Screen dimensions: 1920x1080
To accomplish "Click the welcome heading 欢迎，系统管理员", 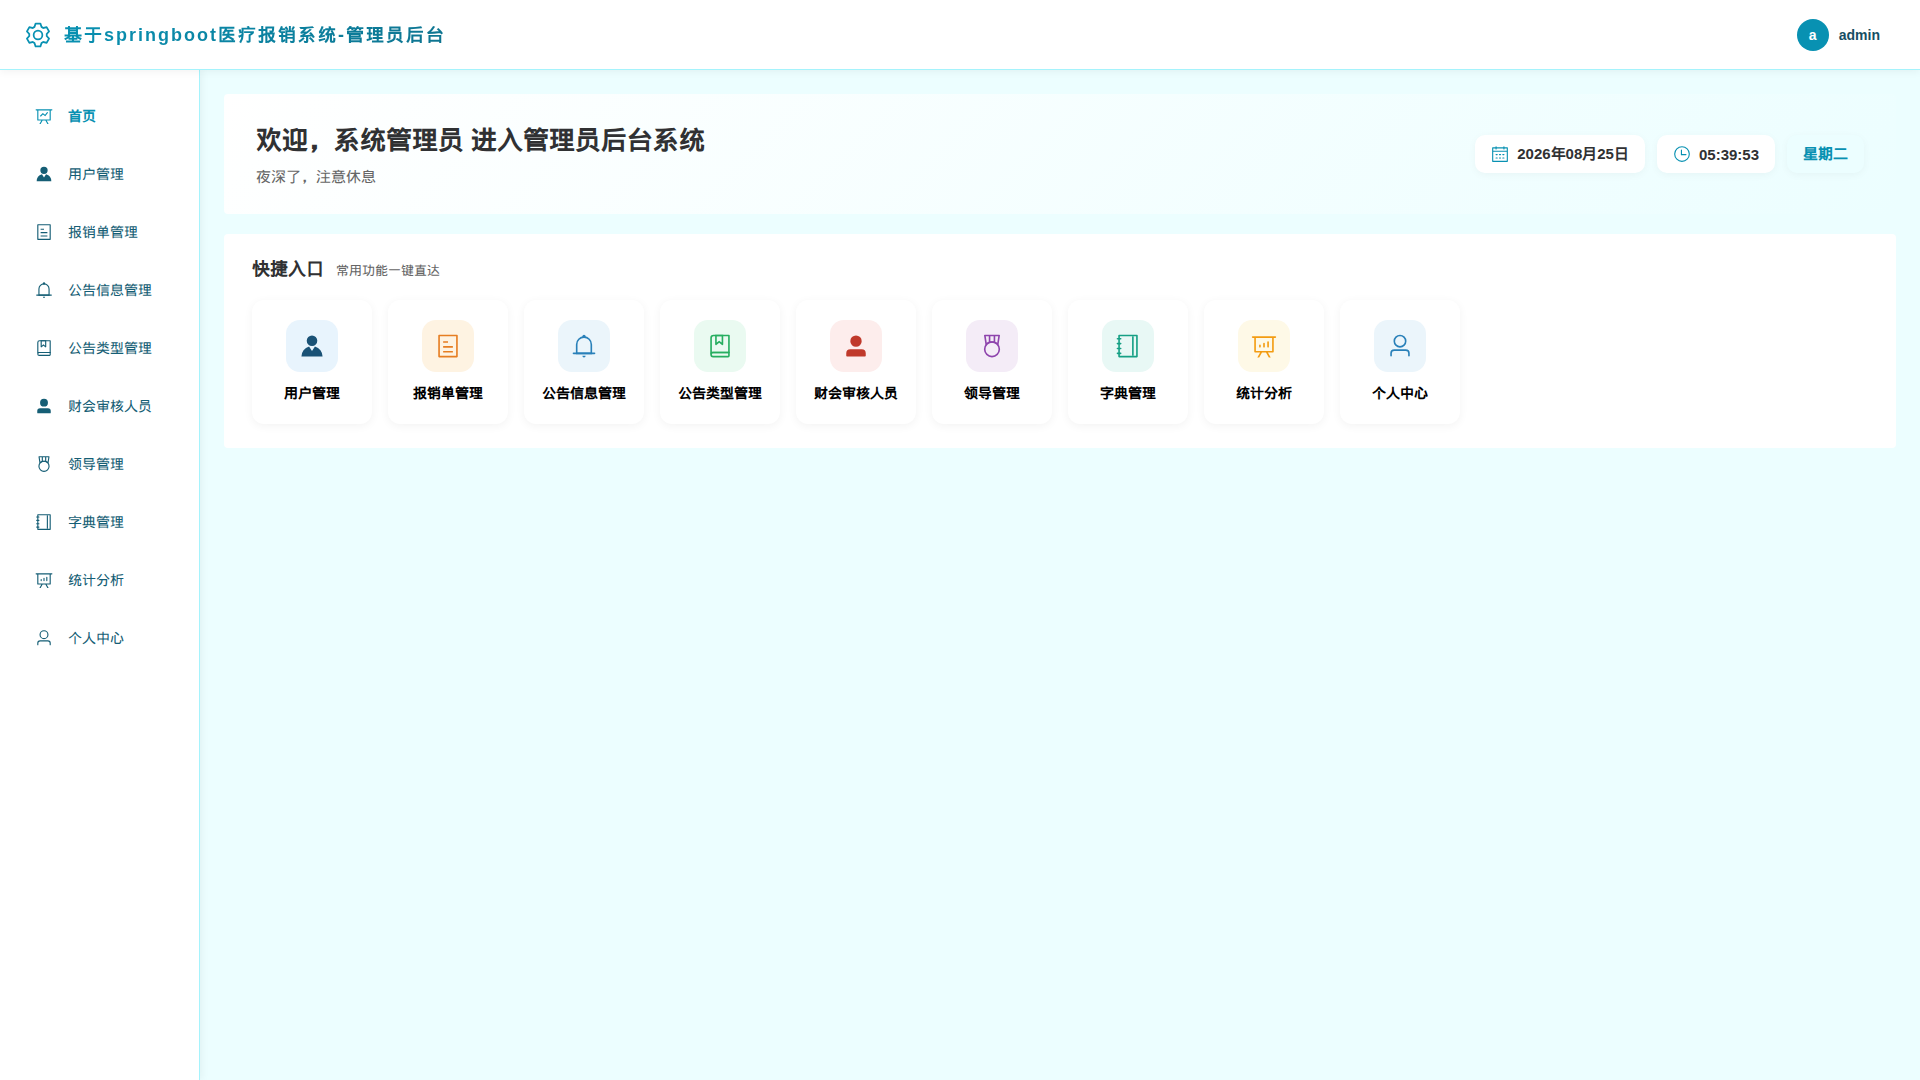I will point(359,140).
